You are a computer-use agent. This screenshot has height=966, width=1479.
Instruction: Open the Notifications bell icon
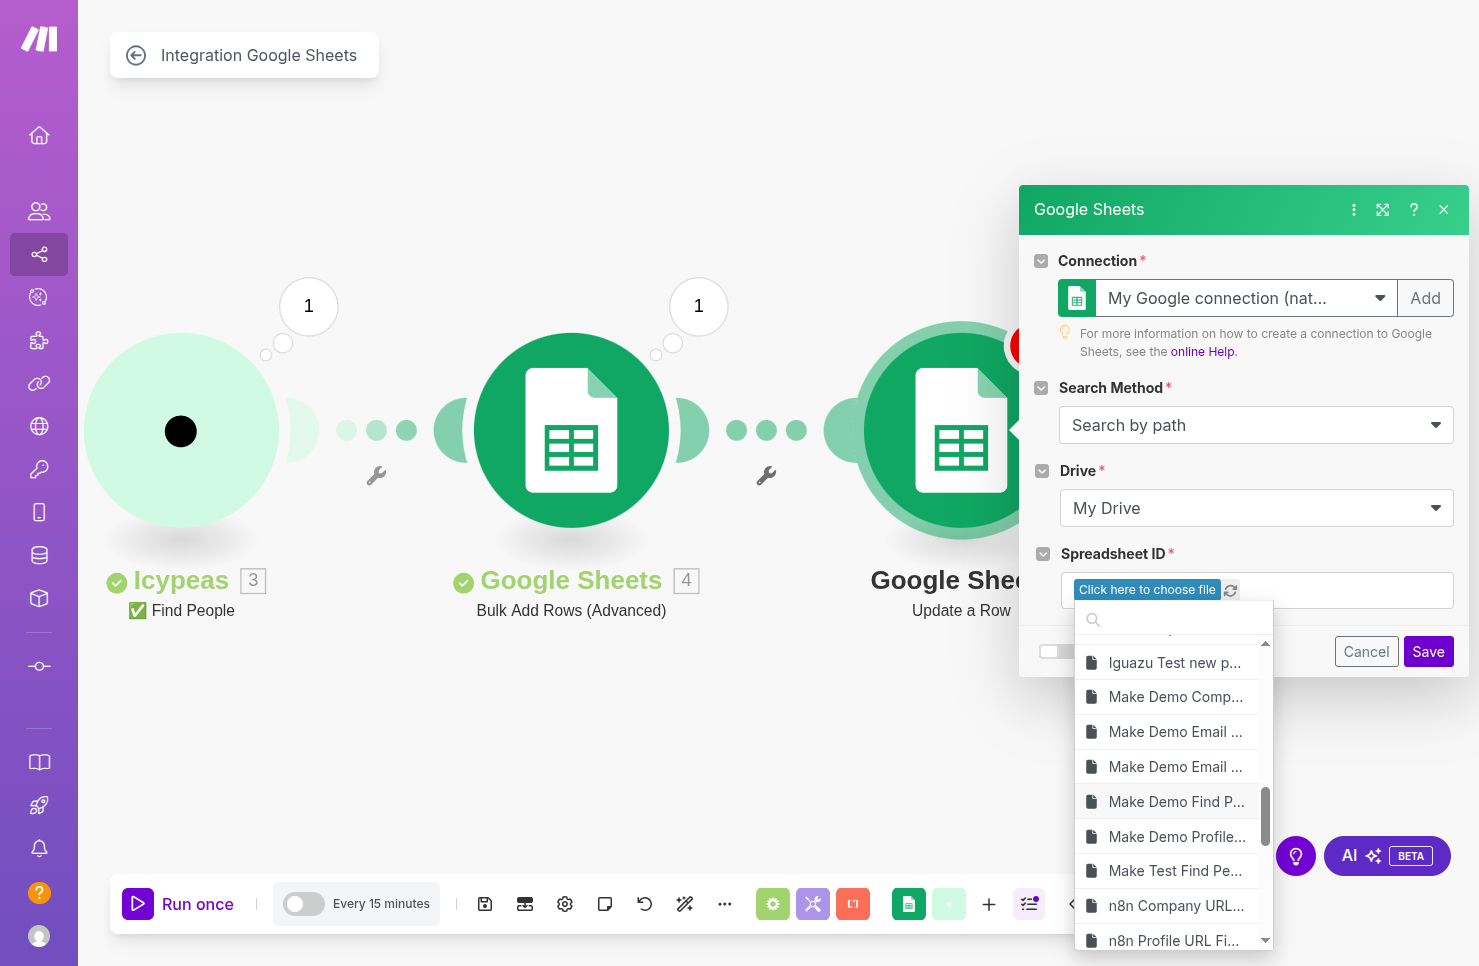click(39, 848)
